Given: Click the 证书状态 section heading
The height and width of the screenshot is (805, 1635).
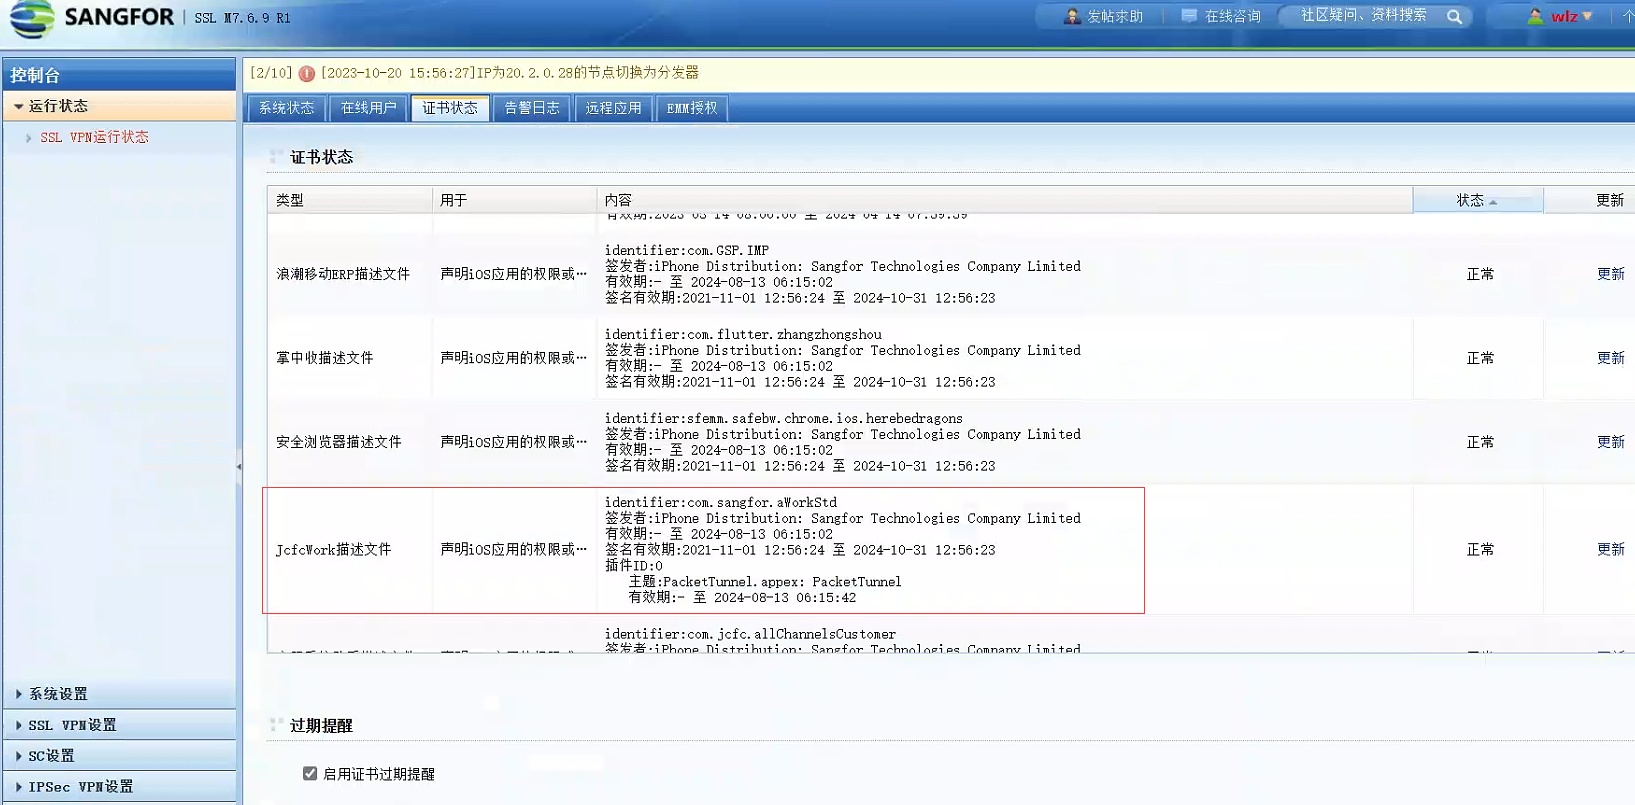Looking at the screenshot, I should (x=321, y=157).
